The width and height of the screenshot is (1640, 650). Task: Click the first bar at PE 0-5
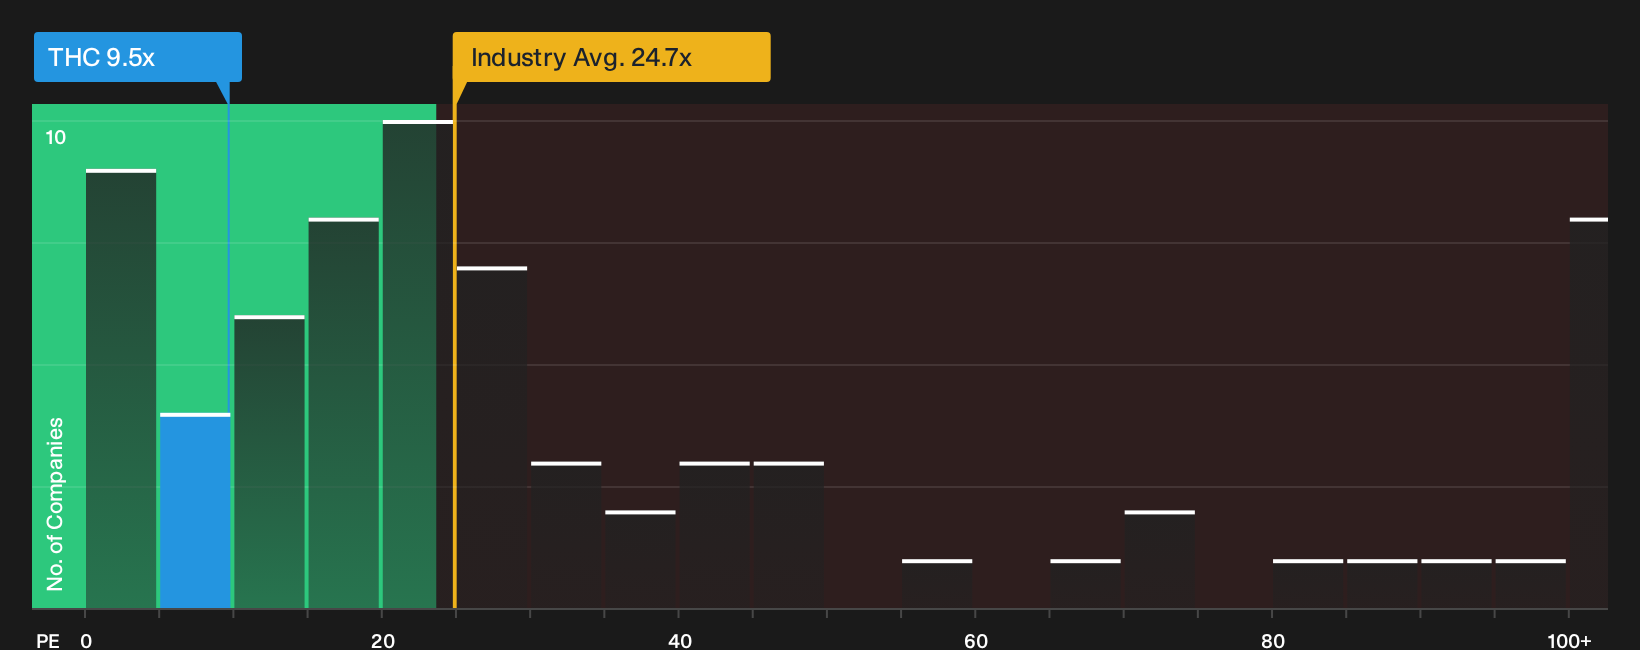[121, 389]
